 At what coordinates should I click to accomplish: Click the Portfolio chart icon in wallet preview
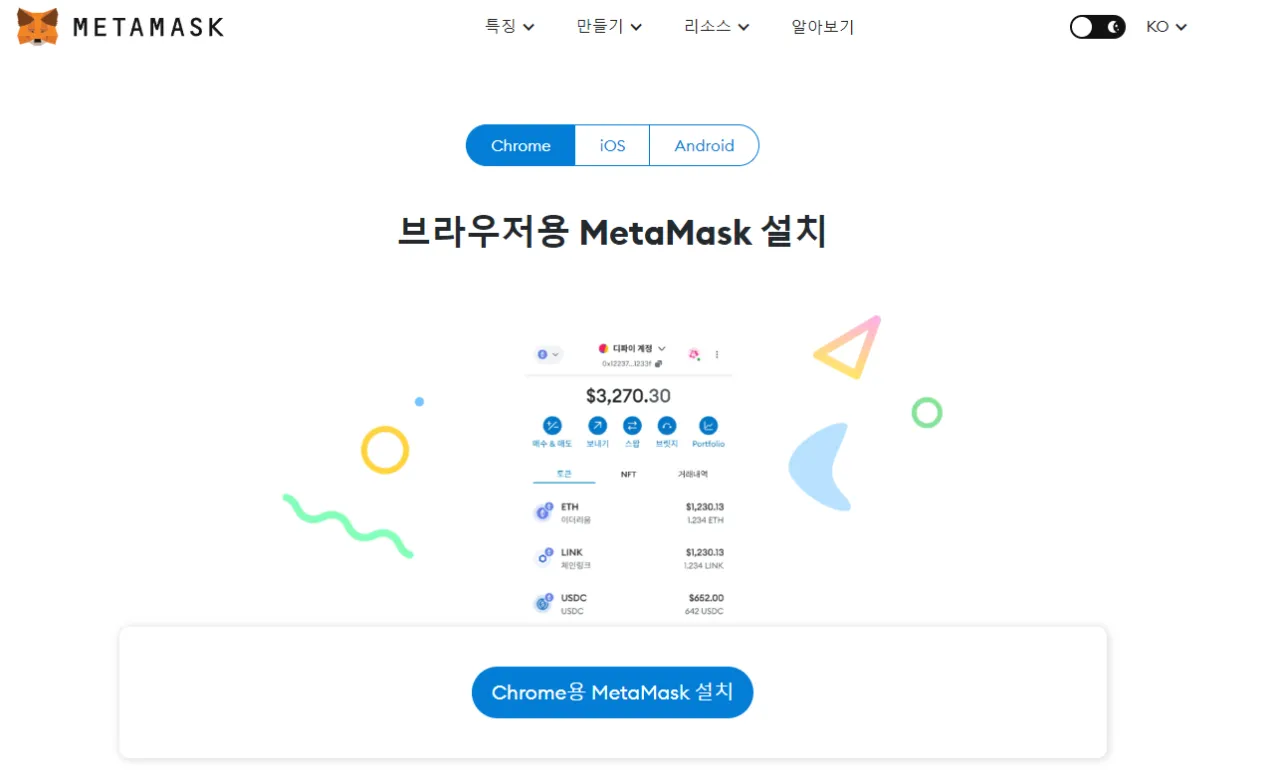point(708,425)
